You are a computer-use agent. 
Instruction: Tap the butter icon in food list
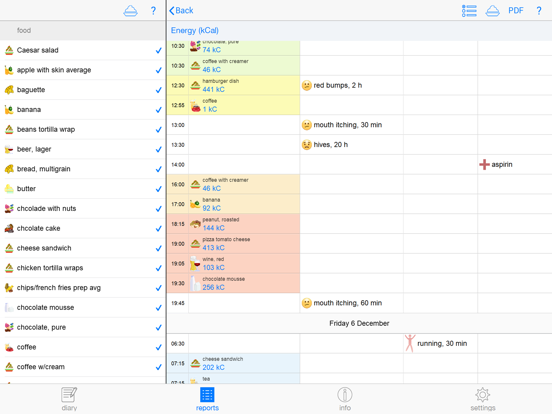click(x=9, y=189)
